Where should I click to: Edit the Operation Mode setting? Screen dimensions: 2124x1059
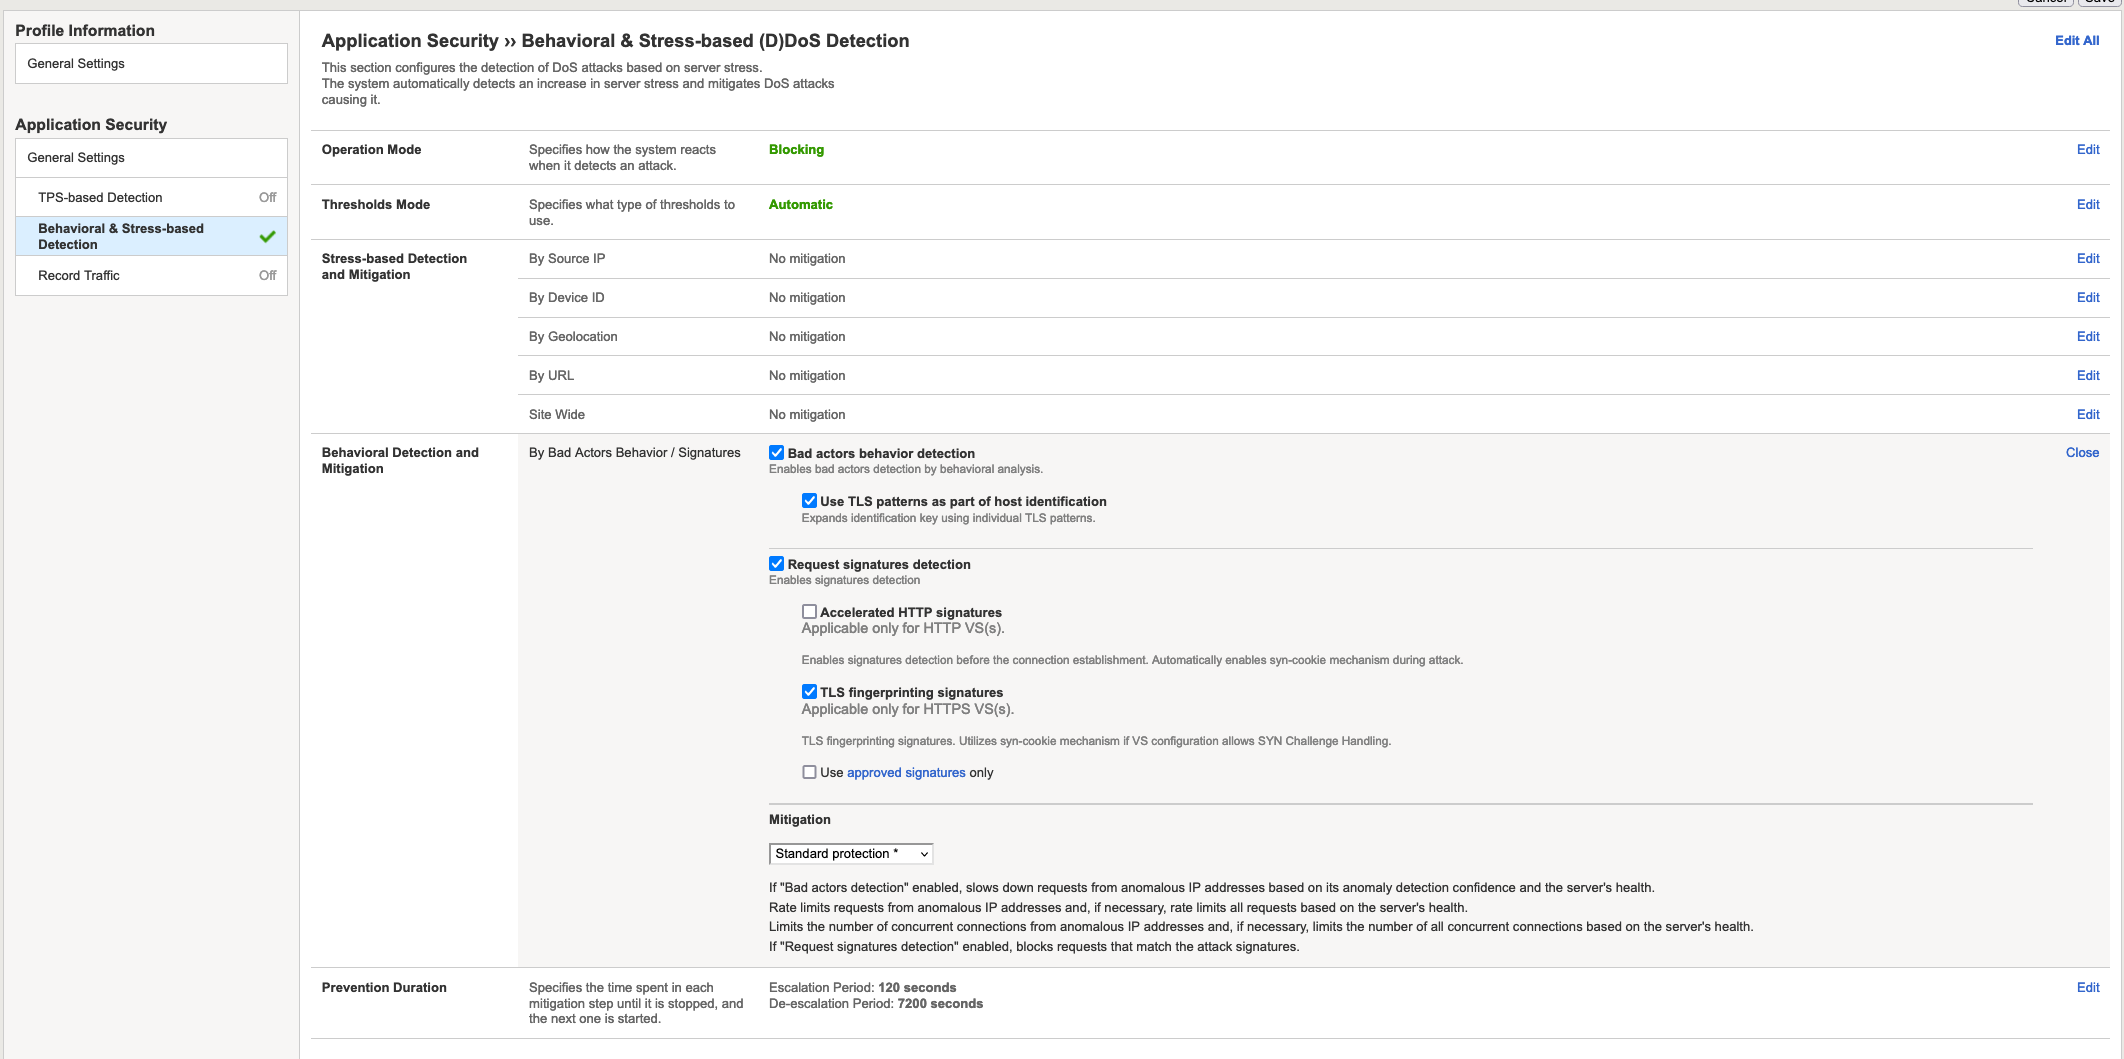click(2087, 150)
